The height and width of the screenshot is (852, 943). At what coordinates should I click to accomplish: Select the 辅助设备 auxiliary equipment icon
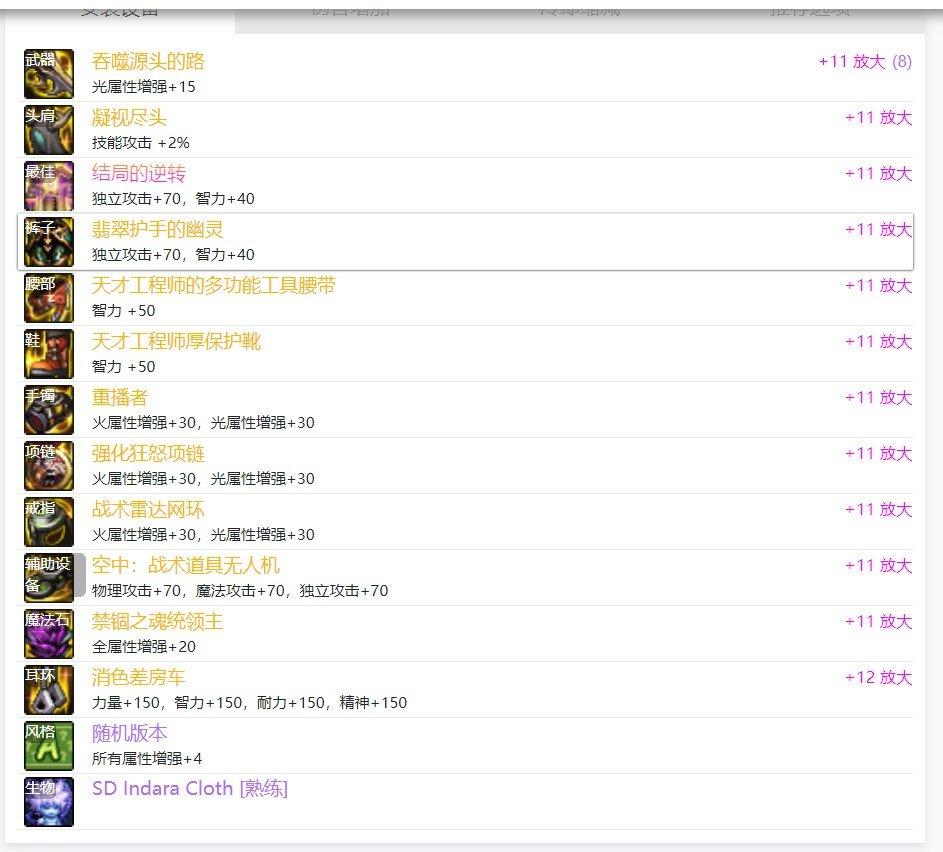[x=49, y=577]
